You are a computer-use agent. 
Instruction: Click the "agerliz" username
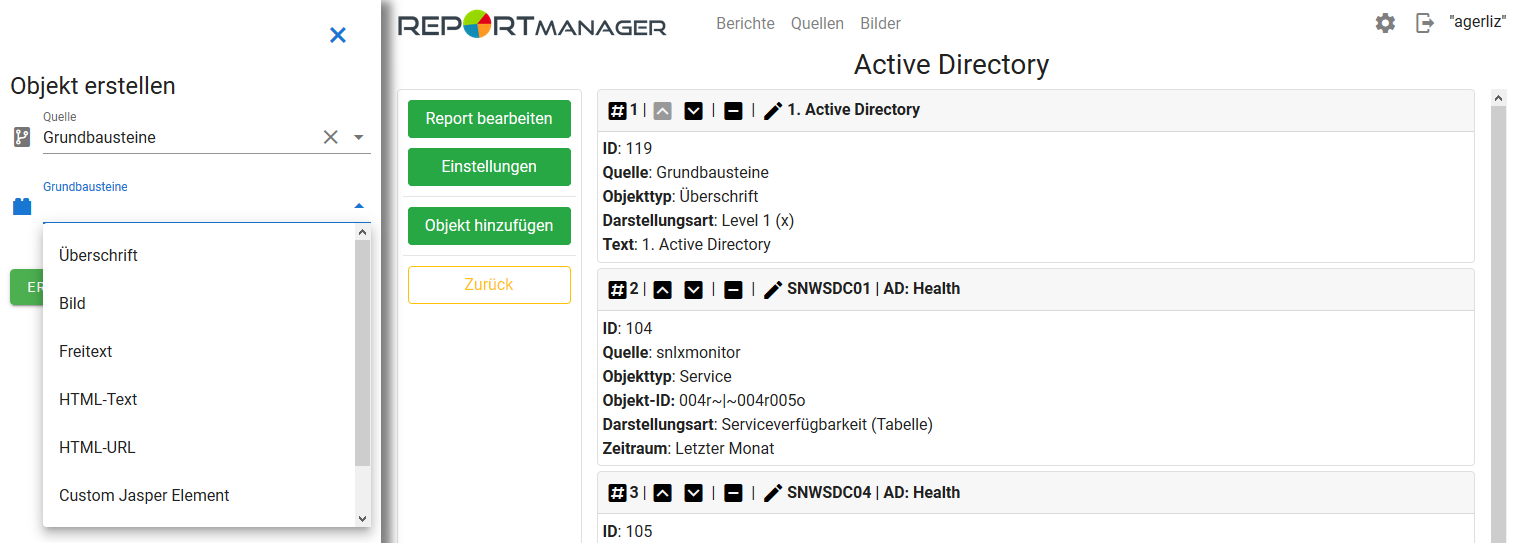click(x=1477, y=21)
